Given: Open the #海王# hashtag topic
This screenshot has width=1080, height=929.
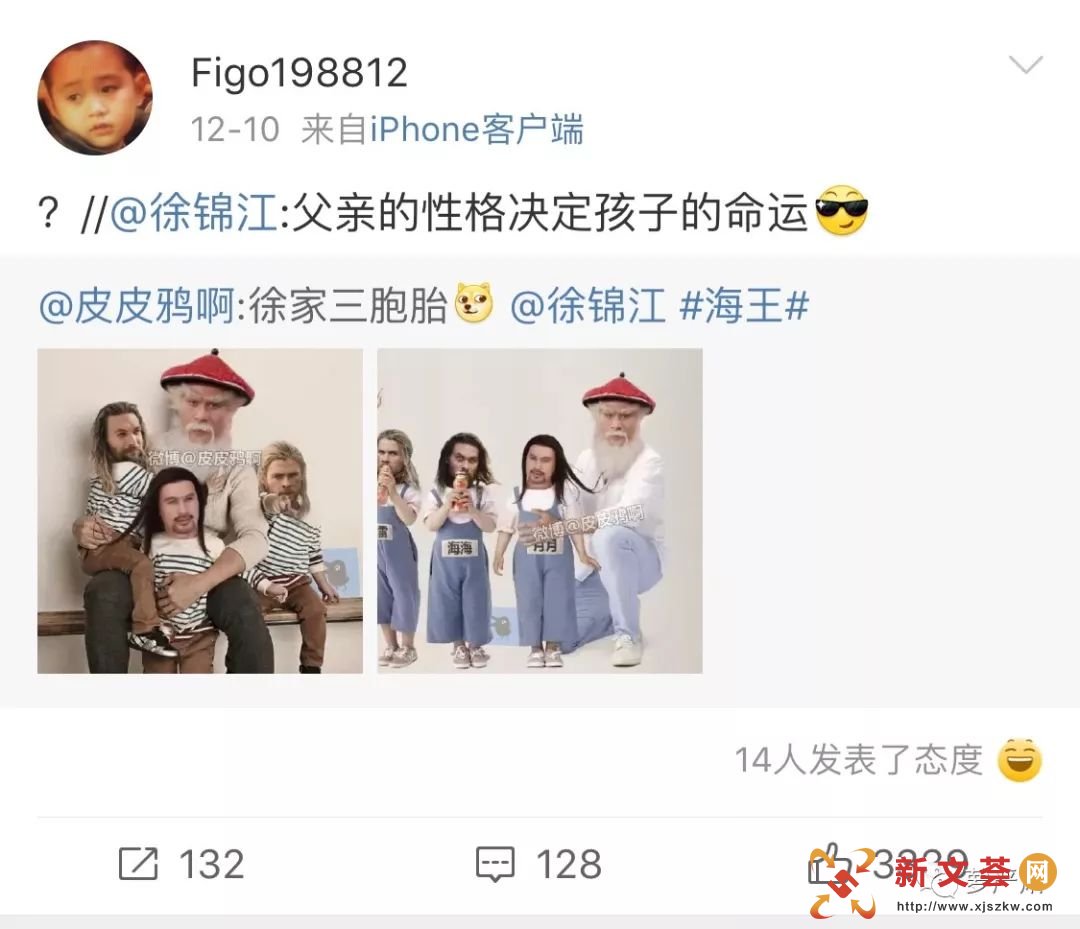Looking at the screenshot, I should coord(744,305).
